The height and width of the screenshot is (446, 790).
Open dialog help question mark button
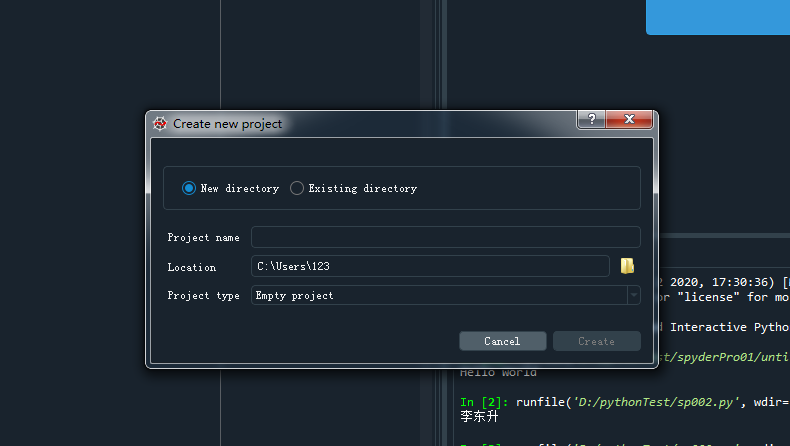[591, 119]
